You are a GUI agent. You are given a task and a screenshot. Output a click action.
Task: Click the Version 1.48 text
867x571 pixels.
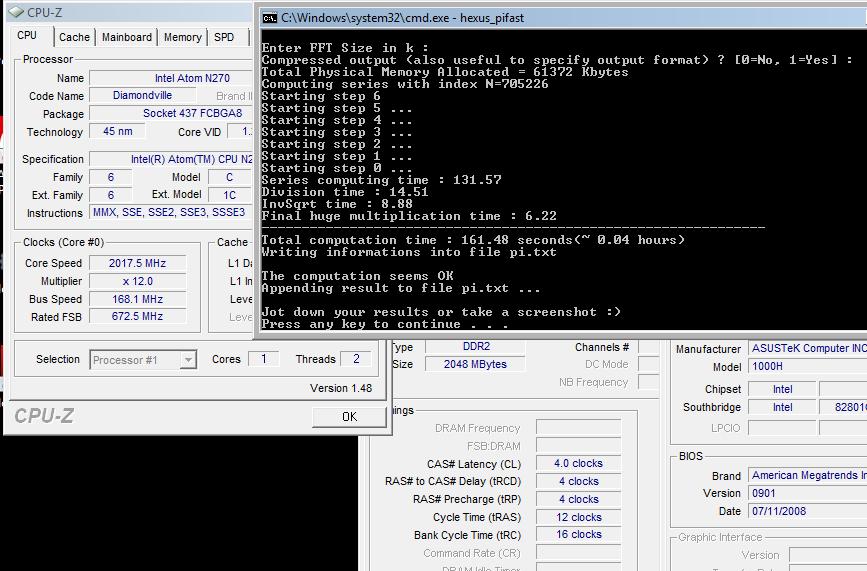[x=341, y=388]
